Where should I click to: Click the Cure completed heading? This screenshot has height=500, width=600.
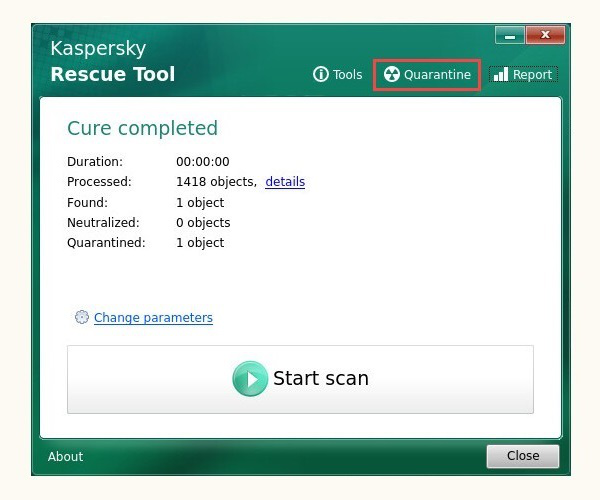click(142, 128)
